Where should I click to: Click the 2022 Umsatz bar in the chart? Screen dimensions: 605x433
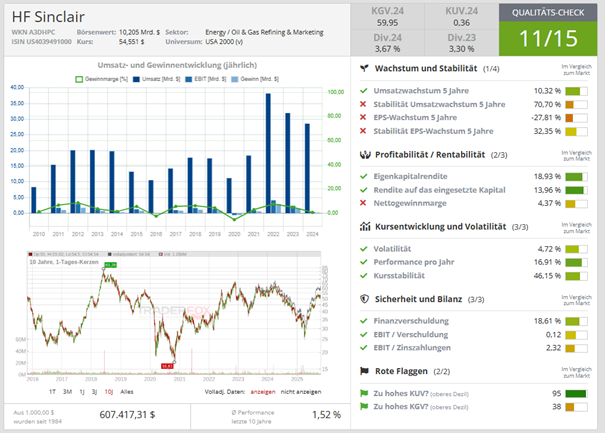coord(268,152)
